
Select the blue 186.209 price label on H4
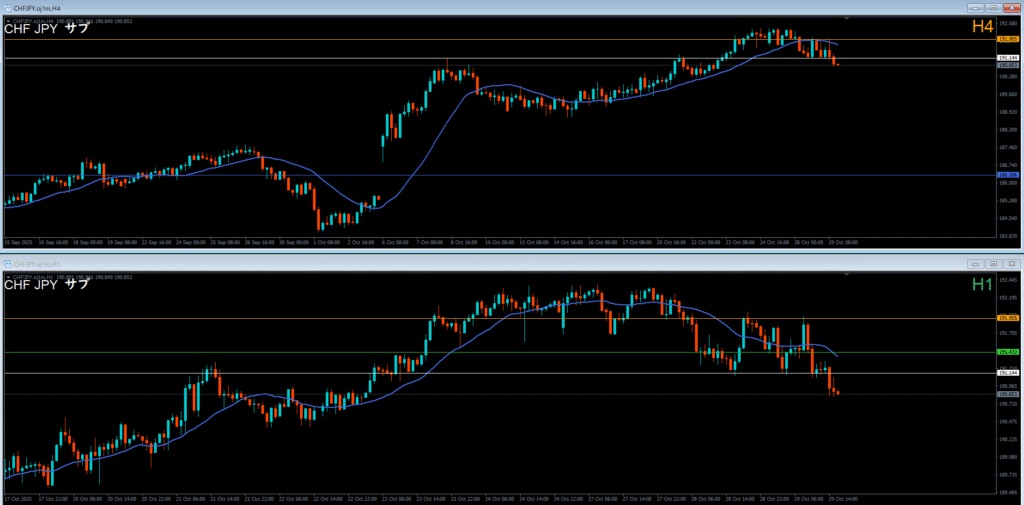click(1008, 175)
